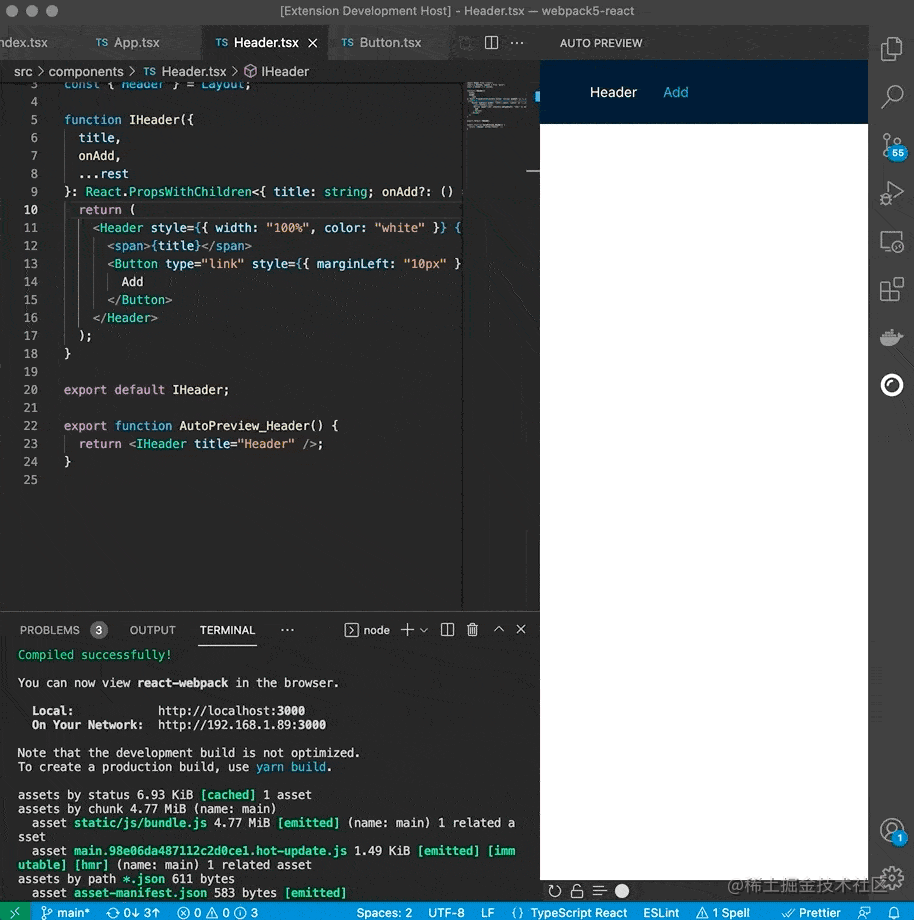Kill the terminal using the trash icon
914x920 pixels.
pos(472,630)
